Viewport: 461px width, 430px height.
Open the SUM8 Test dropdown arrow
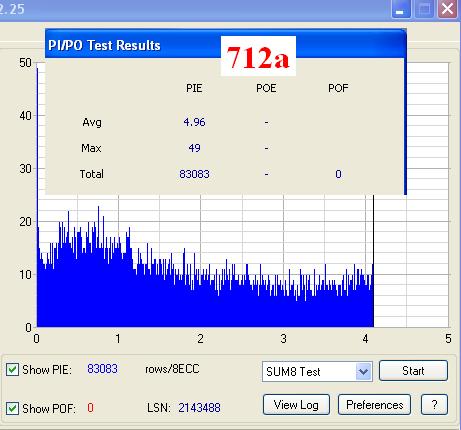[x=363, y=371]
